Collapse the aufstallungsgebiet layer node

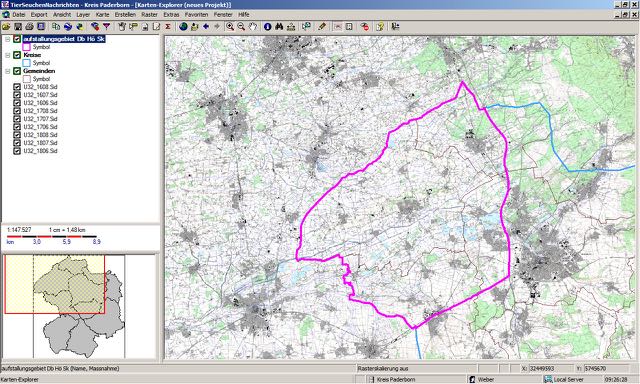7,39
